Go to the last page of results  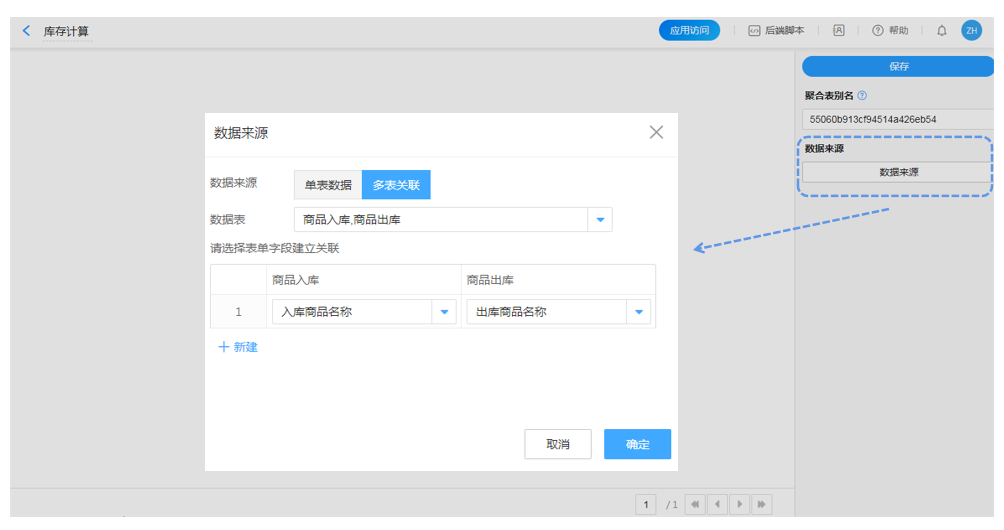(762, 505)
